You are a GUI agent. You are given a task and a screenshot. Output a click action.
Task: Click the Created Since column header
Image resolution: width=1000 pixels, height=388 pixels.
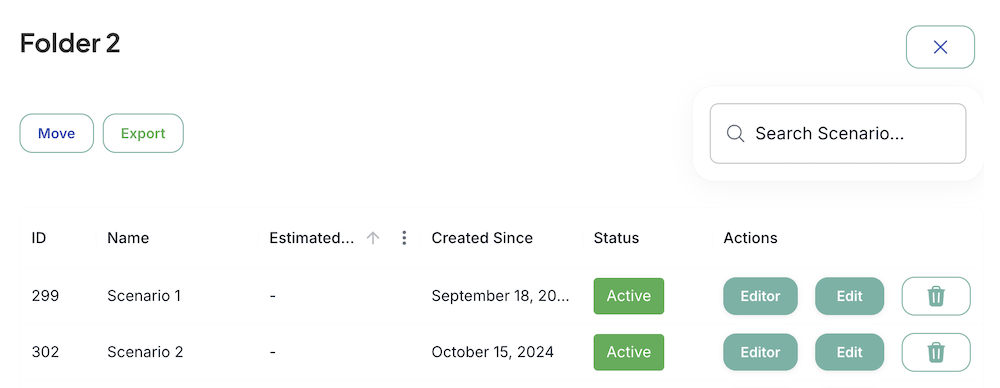click(482, 238)
